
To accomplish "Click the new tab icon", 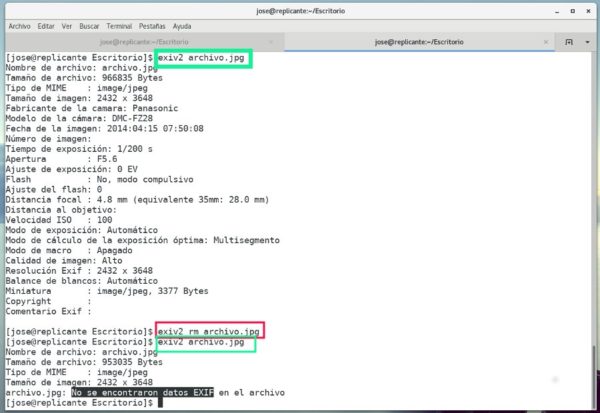I will pos(568,42).
